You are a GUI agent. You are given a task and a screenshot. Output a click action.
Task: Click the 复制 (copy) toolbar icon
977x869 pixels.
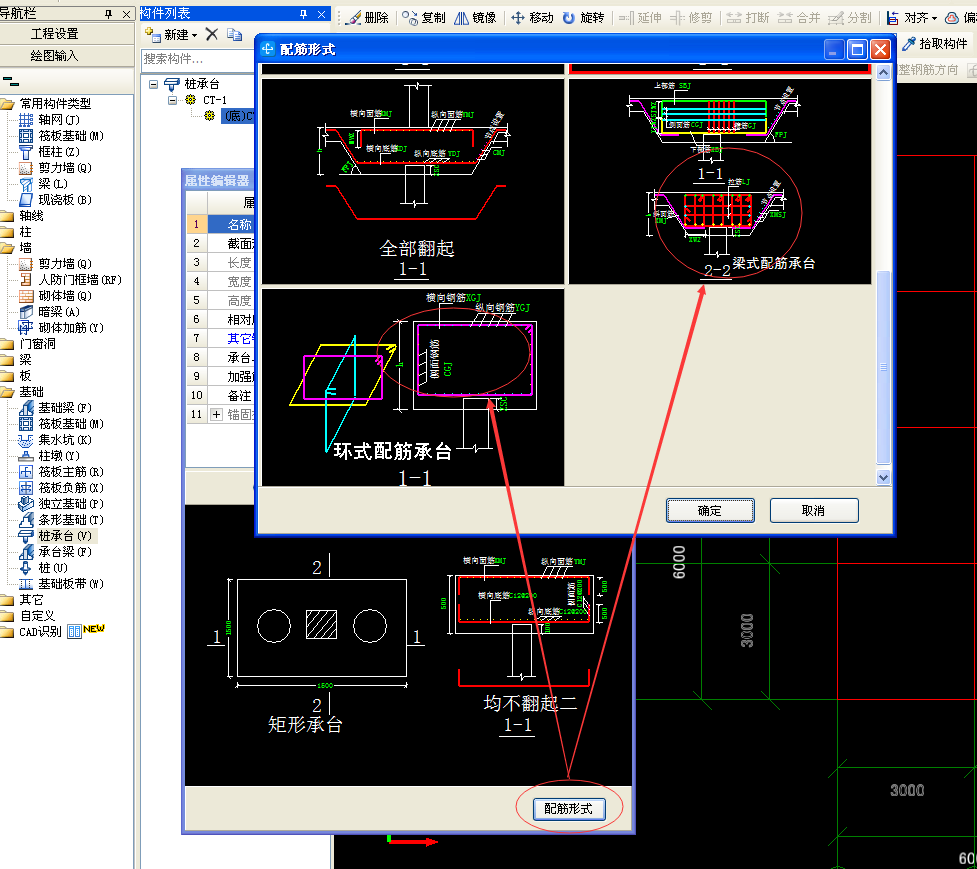424,17
